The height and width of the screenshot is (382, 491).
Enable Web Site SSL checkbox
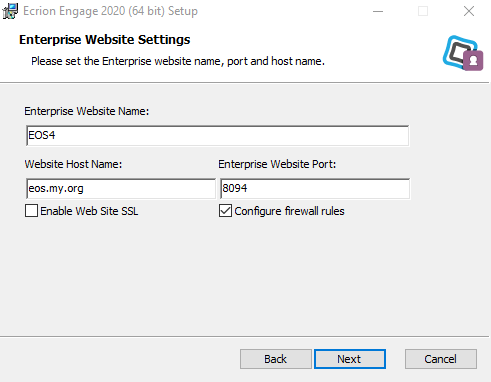31,211
